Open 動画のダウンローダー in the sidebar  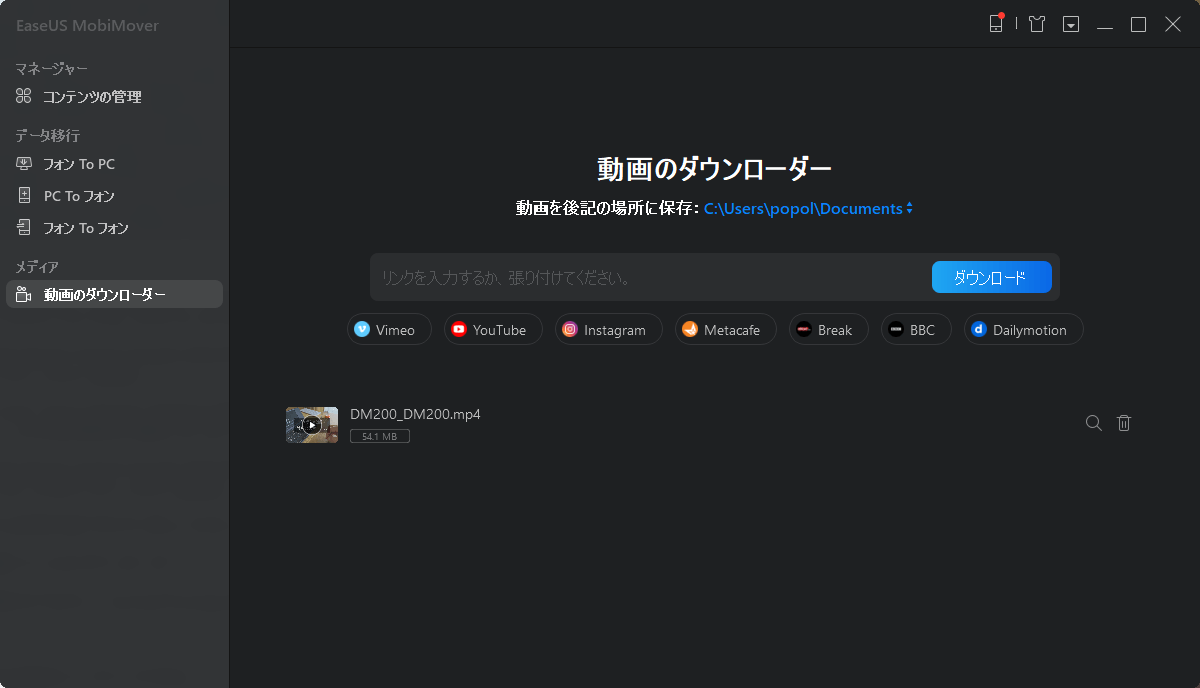point(114,294)
